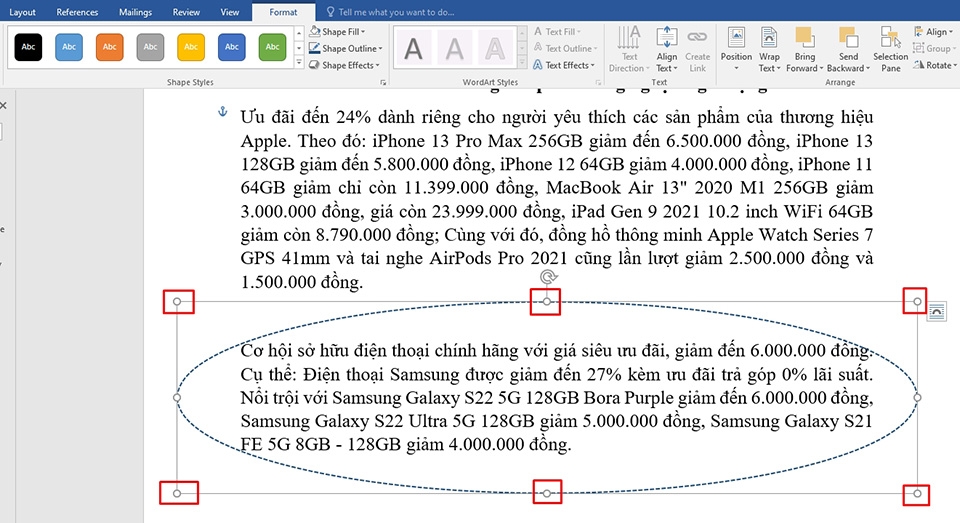
Task: Click the bottom-right sizing handle of oval
Action: coord(917,493)
